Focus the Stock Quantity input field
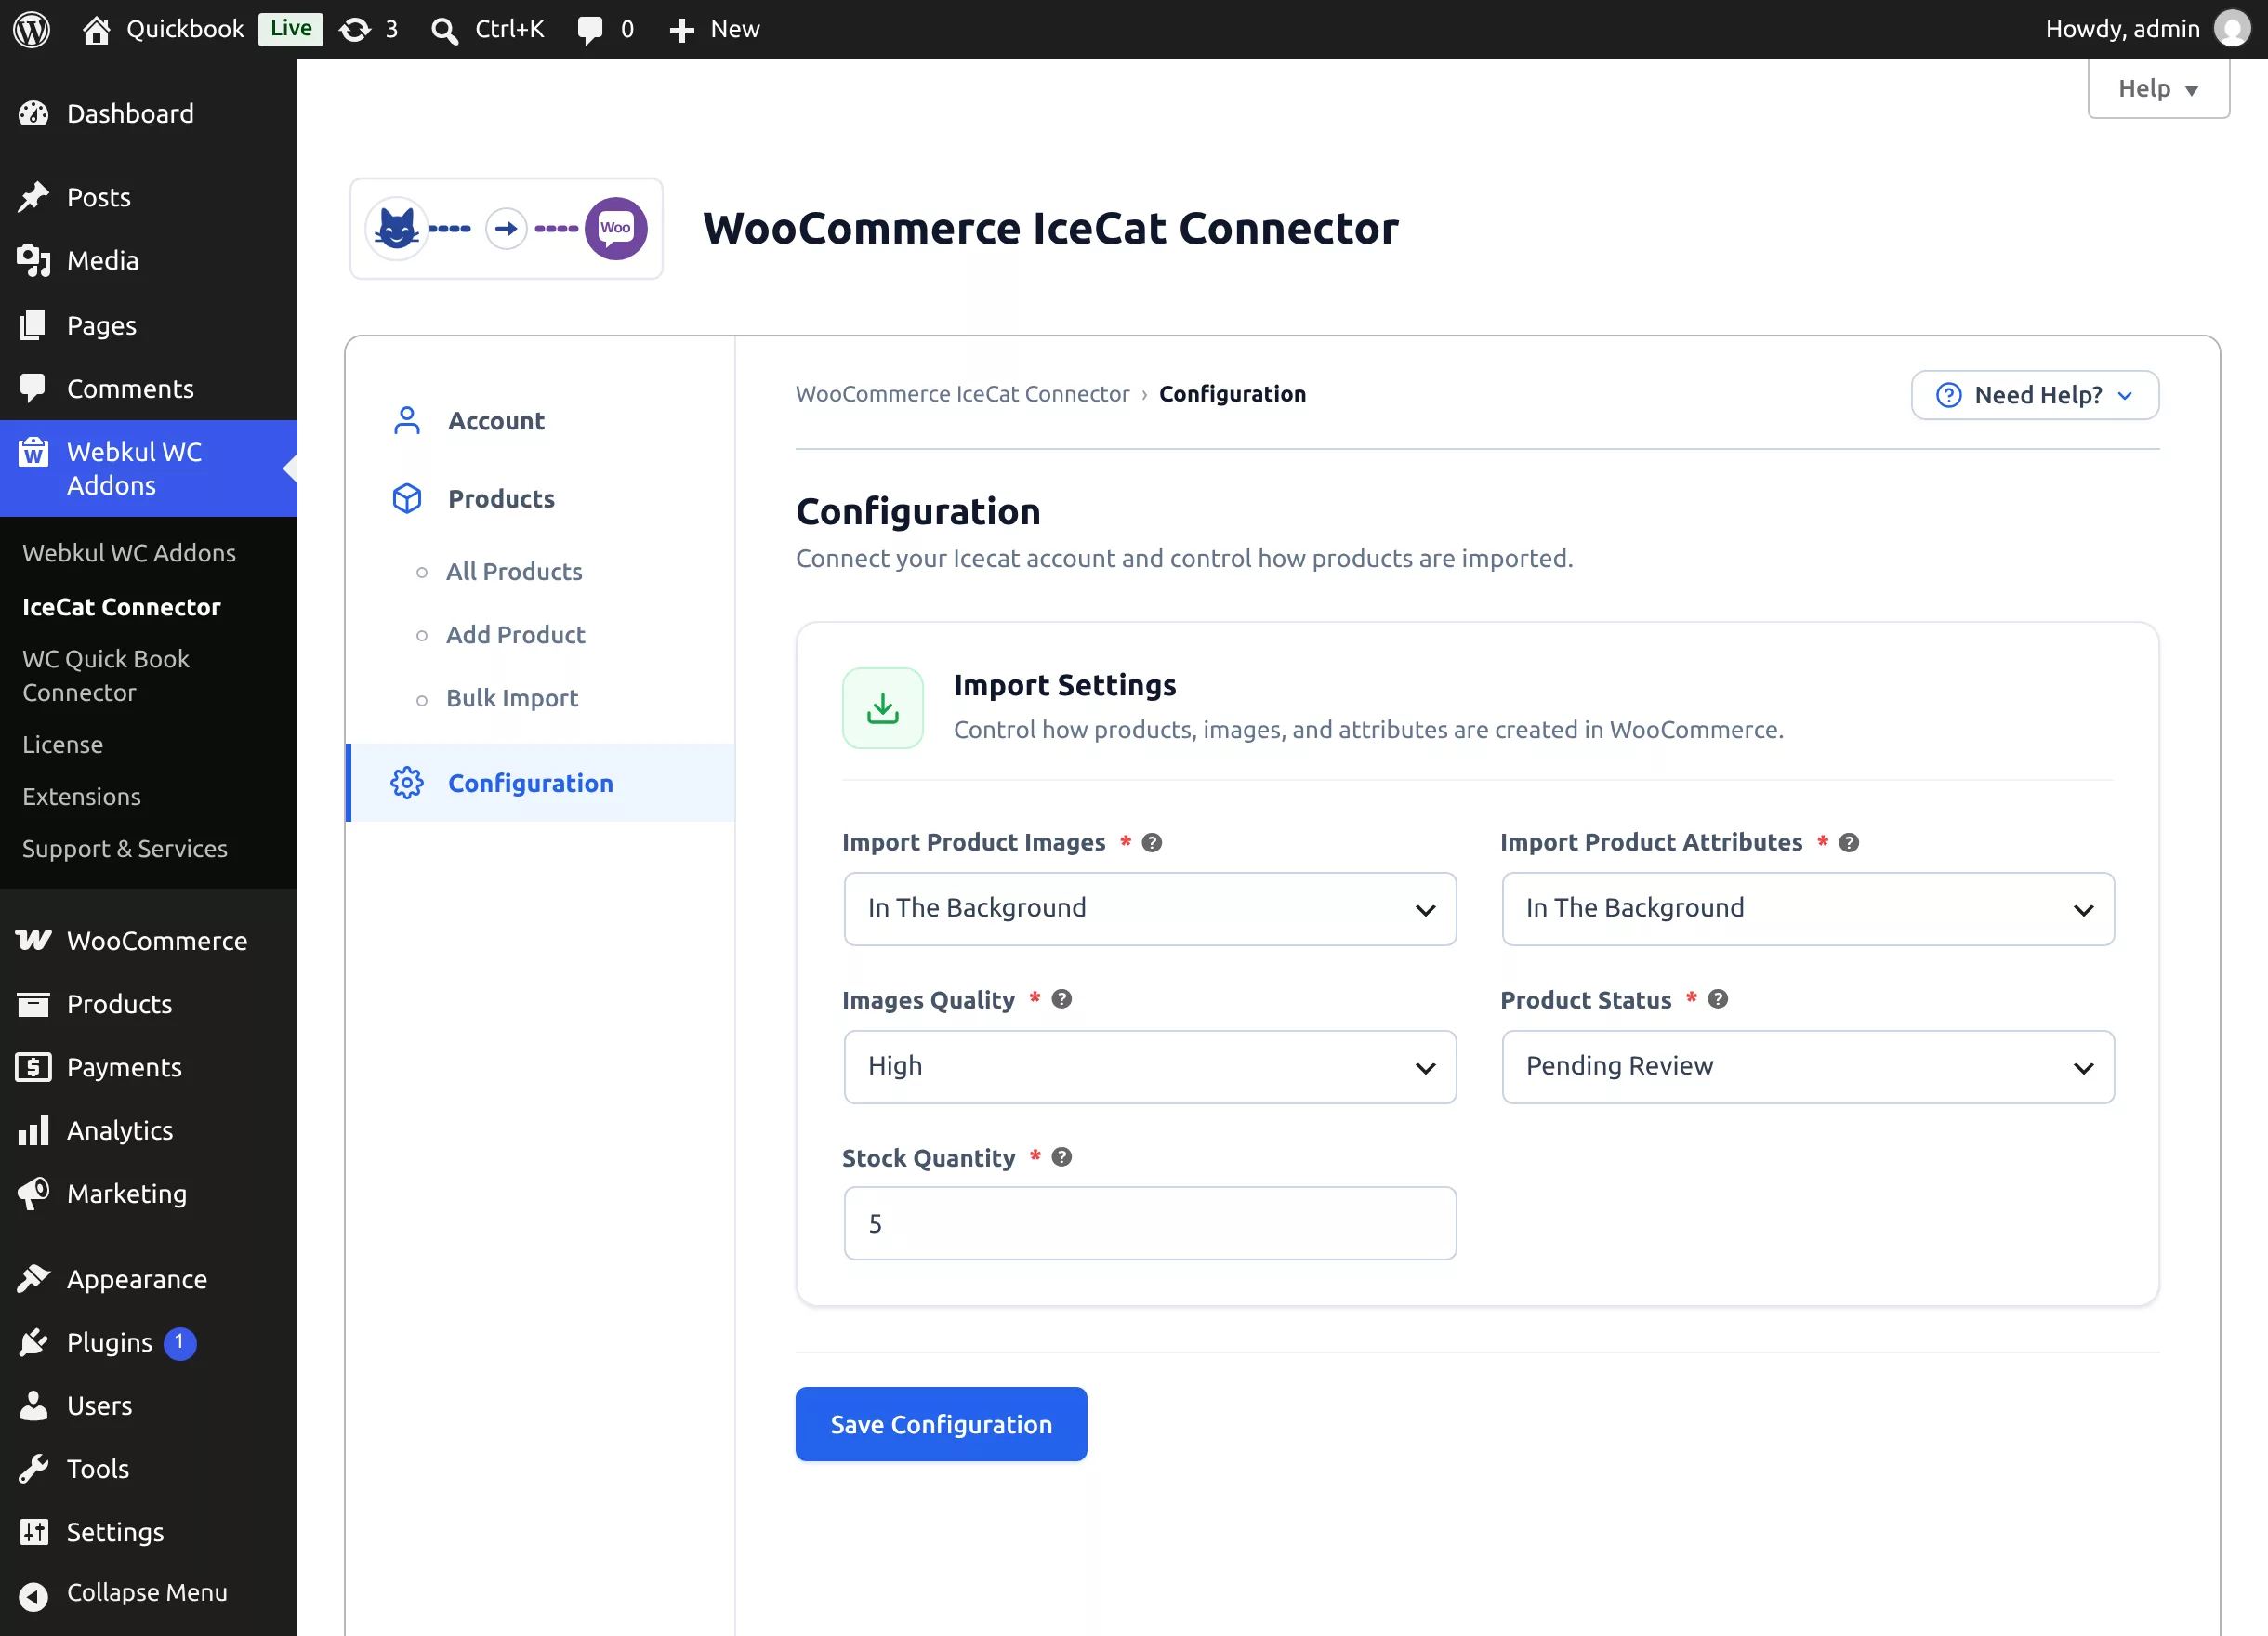Viewport: 2268px width, 1636px height. click(1150, 1223)
